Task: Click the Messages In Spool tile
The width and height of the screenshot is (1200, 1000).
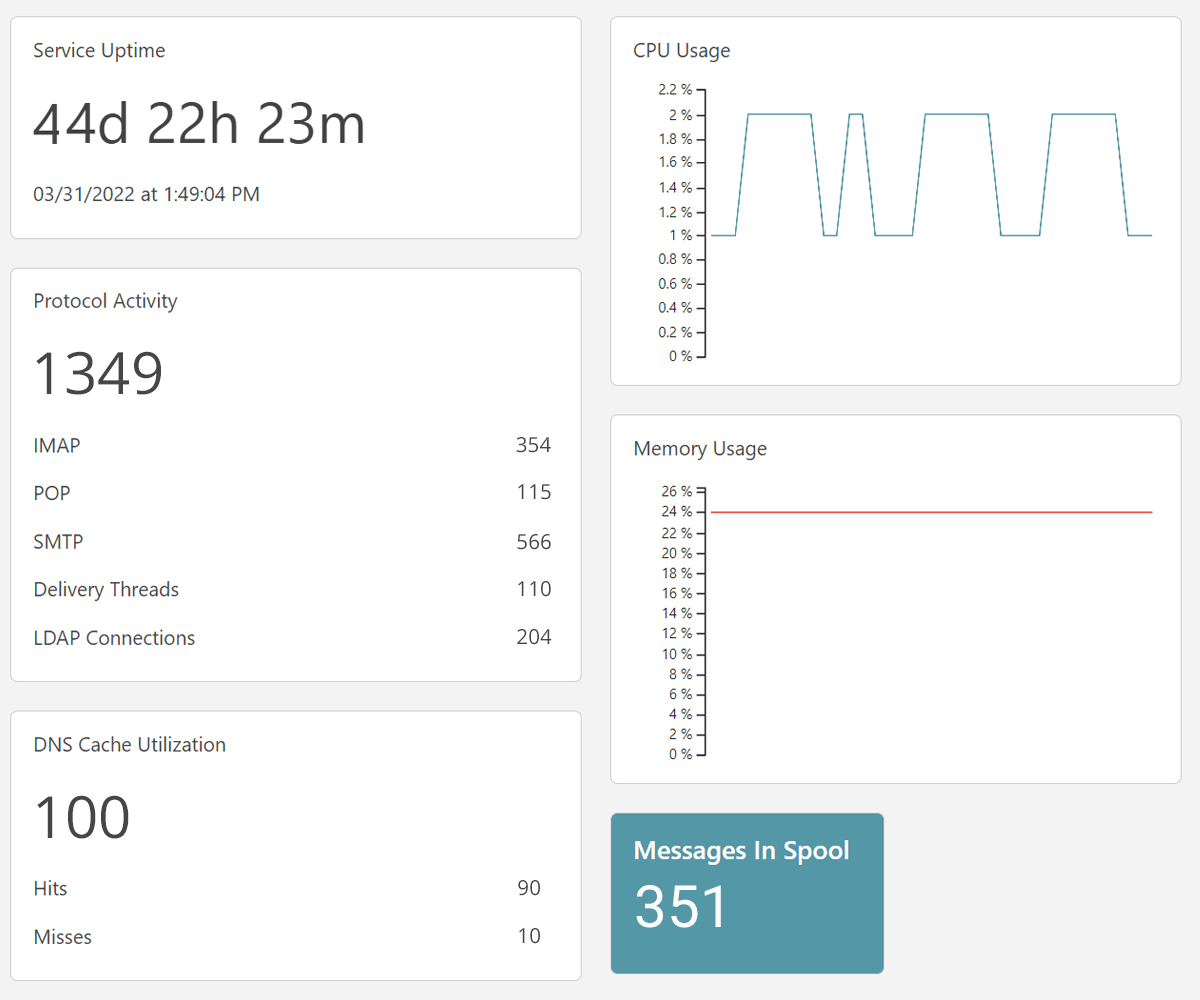Action: (747, 892)
